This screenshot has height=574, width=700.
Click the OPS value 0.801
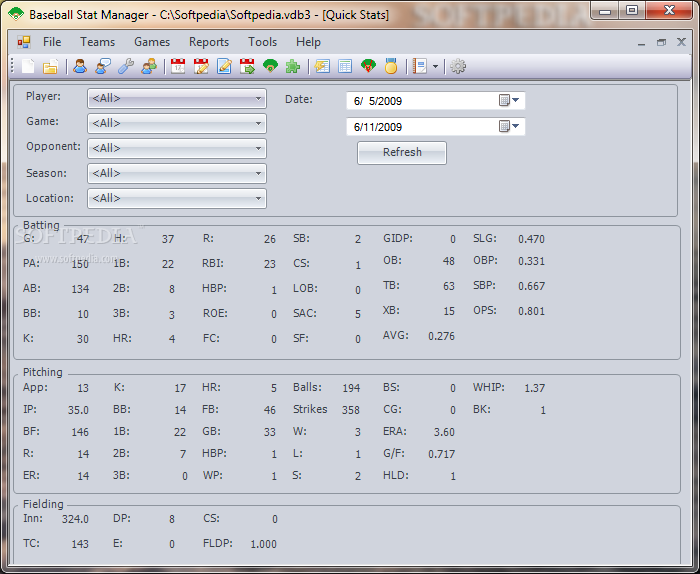coord(531,311)
